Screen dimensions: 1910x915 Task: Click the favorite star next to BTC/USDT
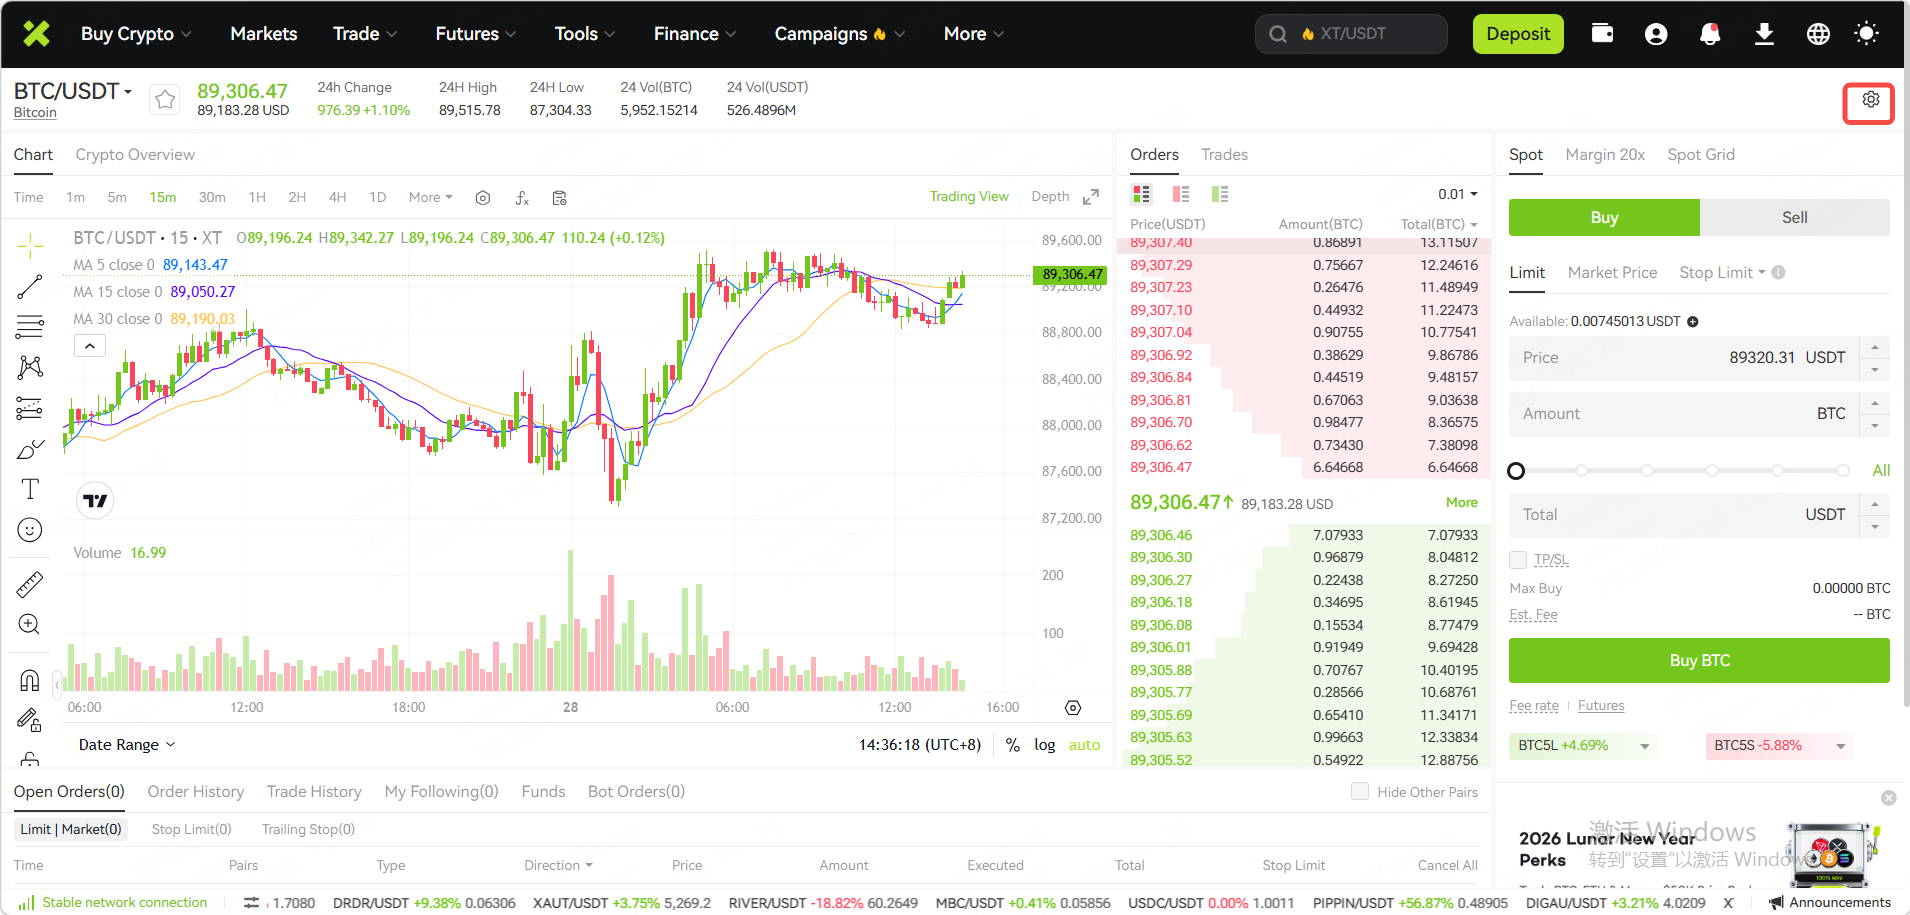165,99
